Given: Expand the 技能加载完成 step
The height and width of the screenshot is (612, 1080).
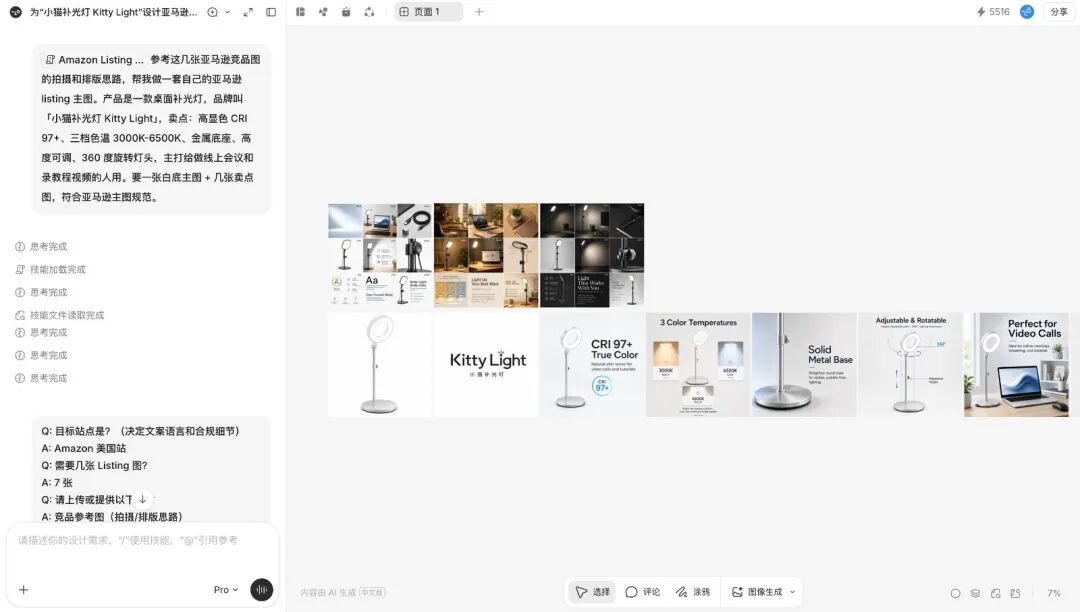Looking at the screenshot, I should coord(50,269).
